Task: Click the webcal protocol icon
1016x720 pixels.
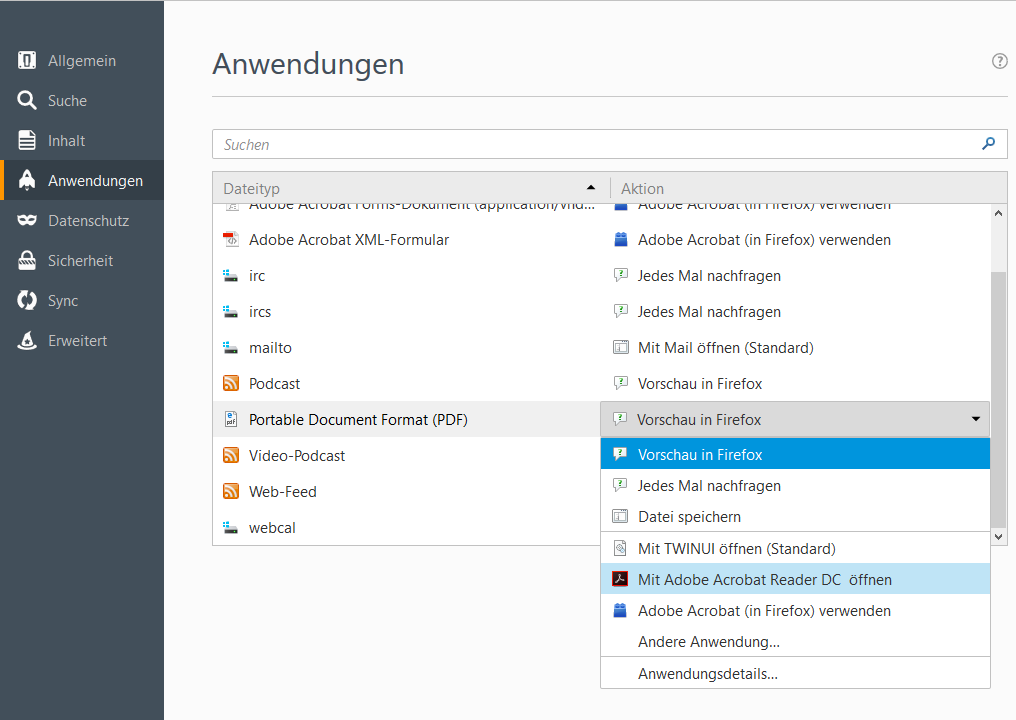Action: [x=231, y=528]
